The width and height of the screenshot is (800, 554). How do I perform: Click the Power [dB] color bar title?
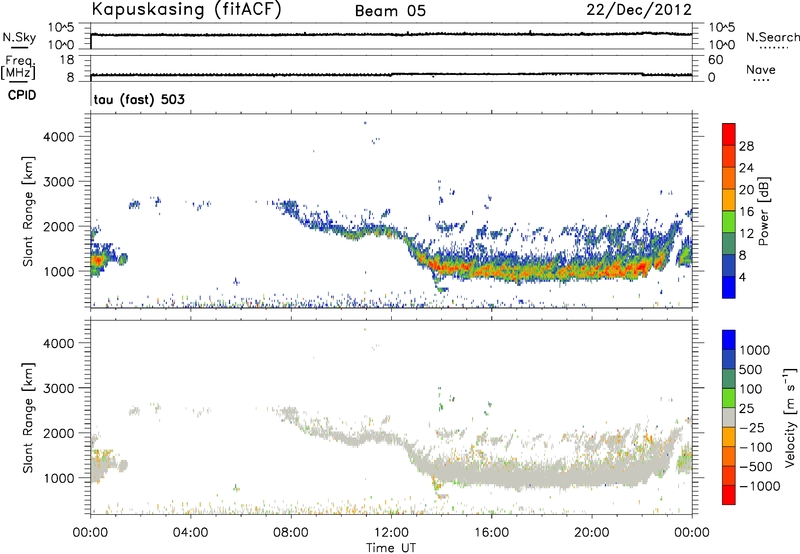pyautogui.click(x=764, y=211)
